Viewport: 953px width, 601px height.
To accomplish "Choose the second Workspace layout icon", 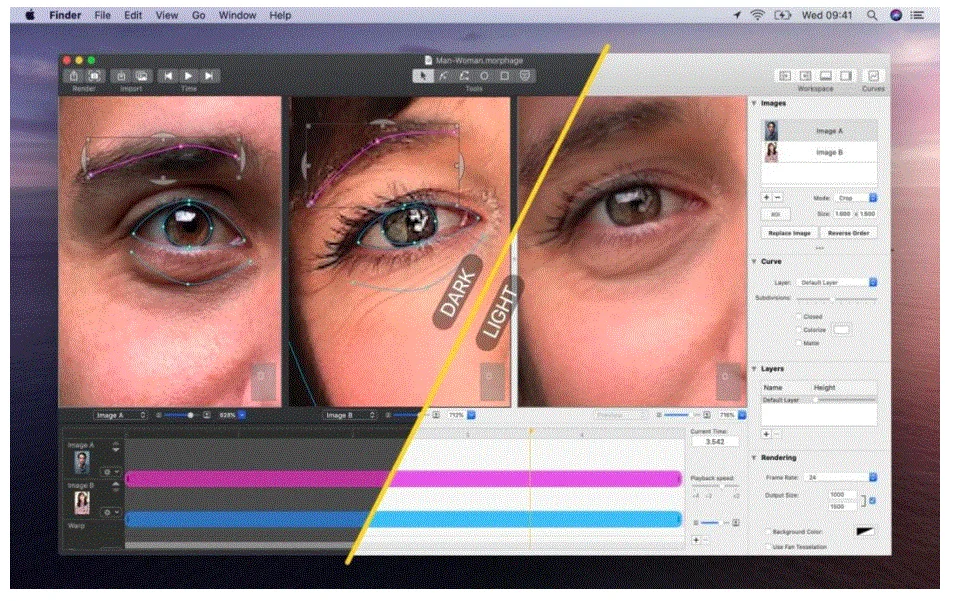I will click(805, 76).
